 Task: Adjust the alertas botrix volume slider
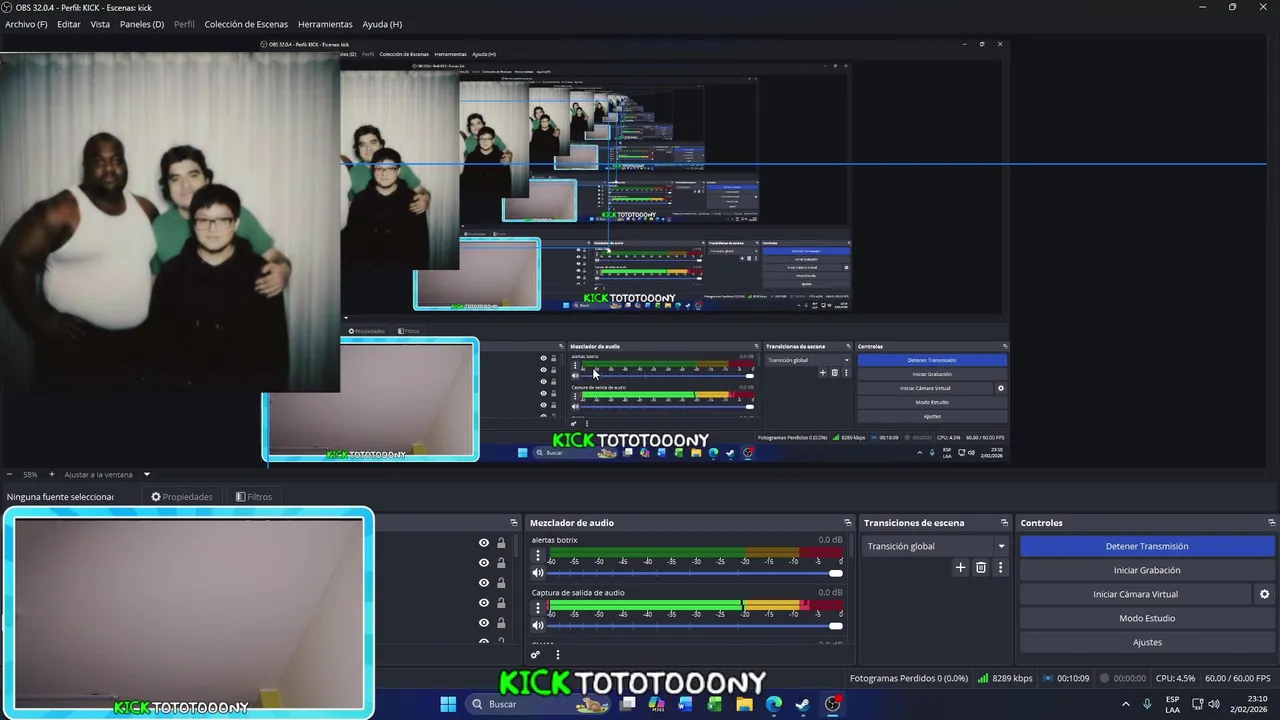[695, 573]
